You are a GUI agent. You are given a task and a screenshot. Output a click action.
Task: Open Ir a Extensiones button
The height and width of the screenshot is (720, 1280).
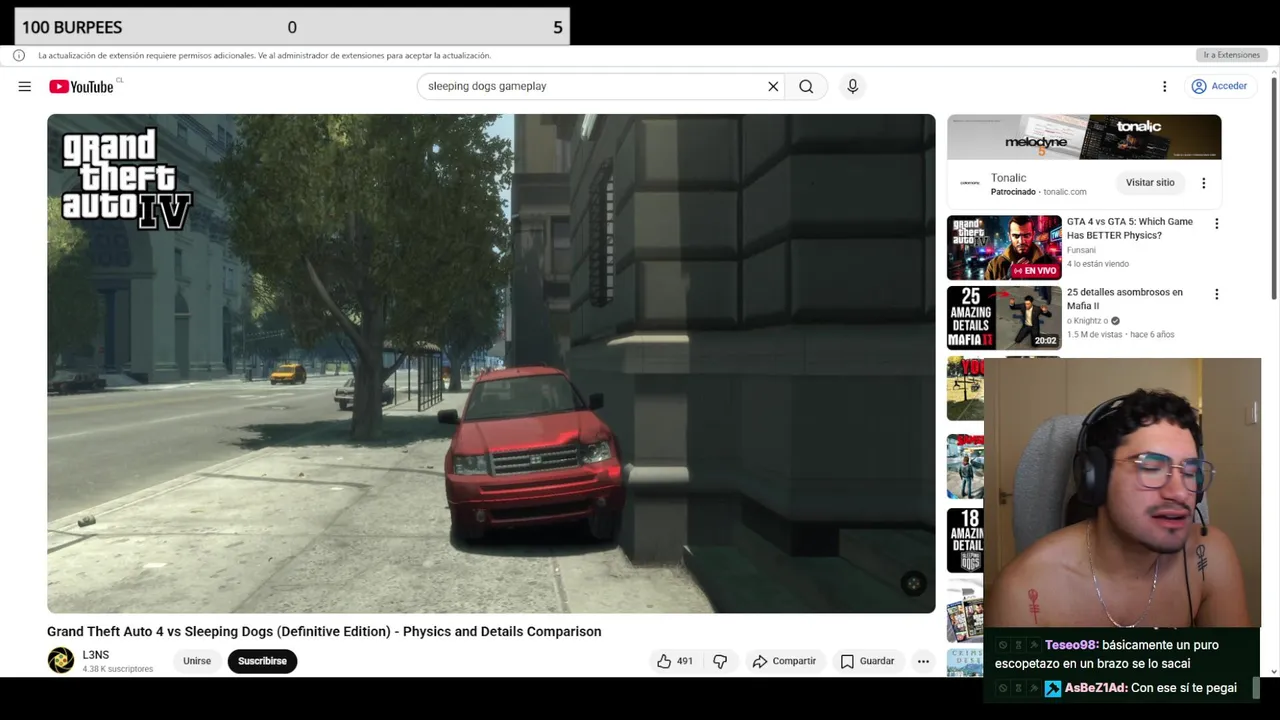[x=1232, y=55]
